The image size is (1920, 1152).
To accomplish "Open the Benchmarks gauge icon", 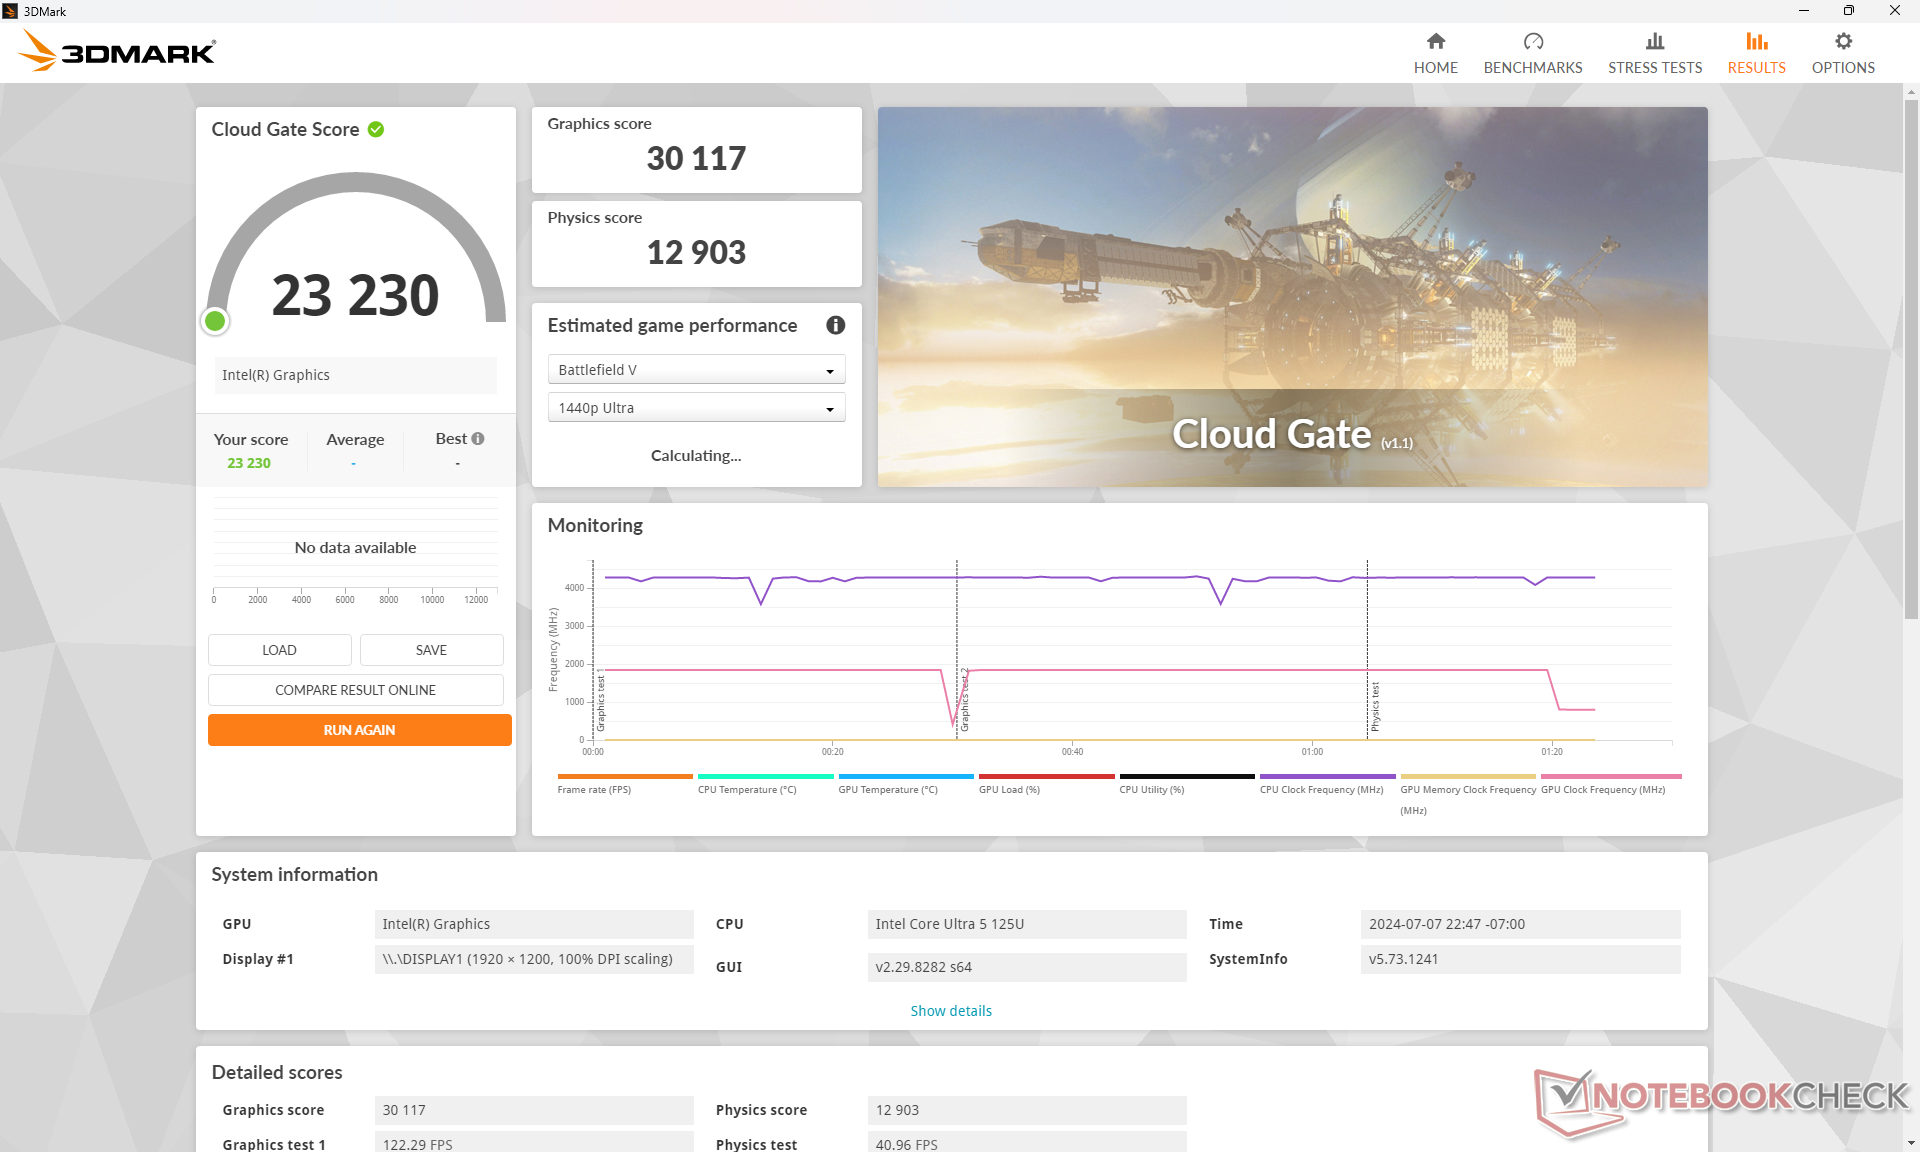I will point(1532,41).
